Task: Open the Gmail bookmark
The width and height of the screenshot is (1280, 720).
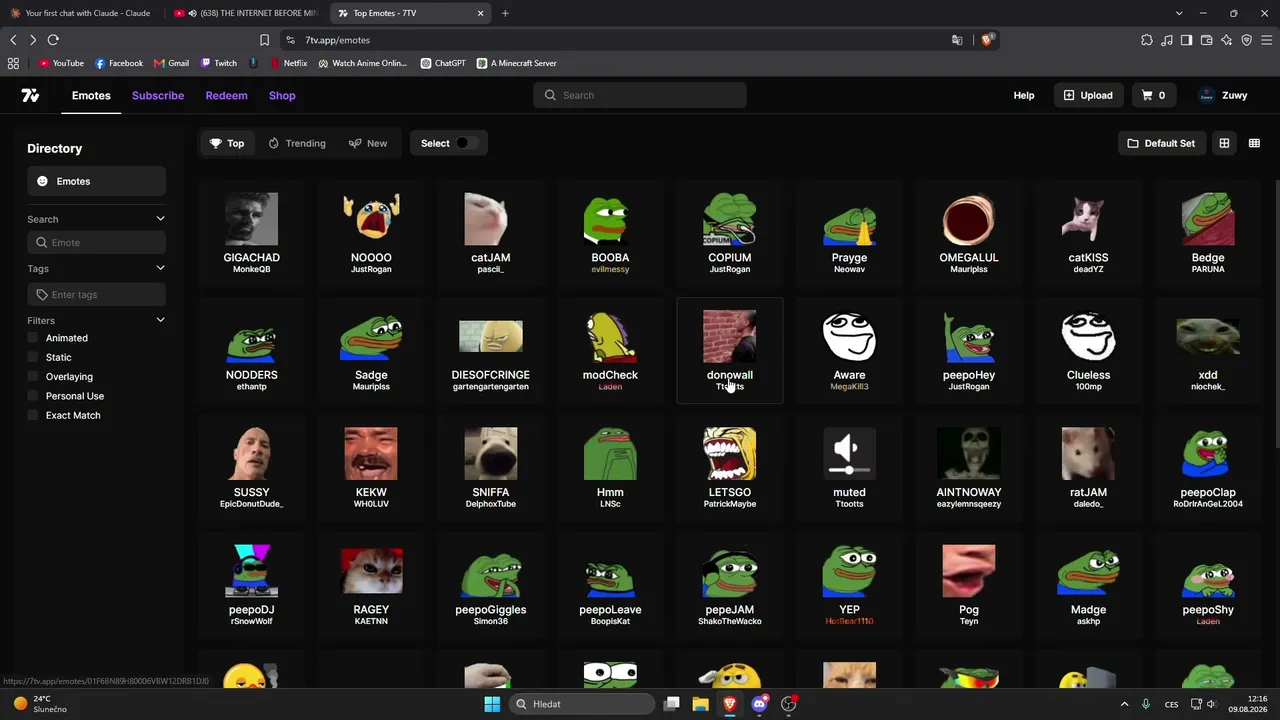Action: point(171,63)
